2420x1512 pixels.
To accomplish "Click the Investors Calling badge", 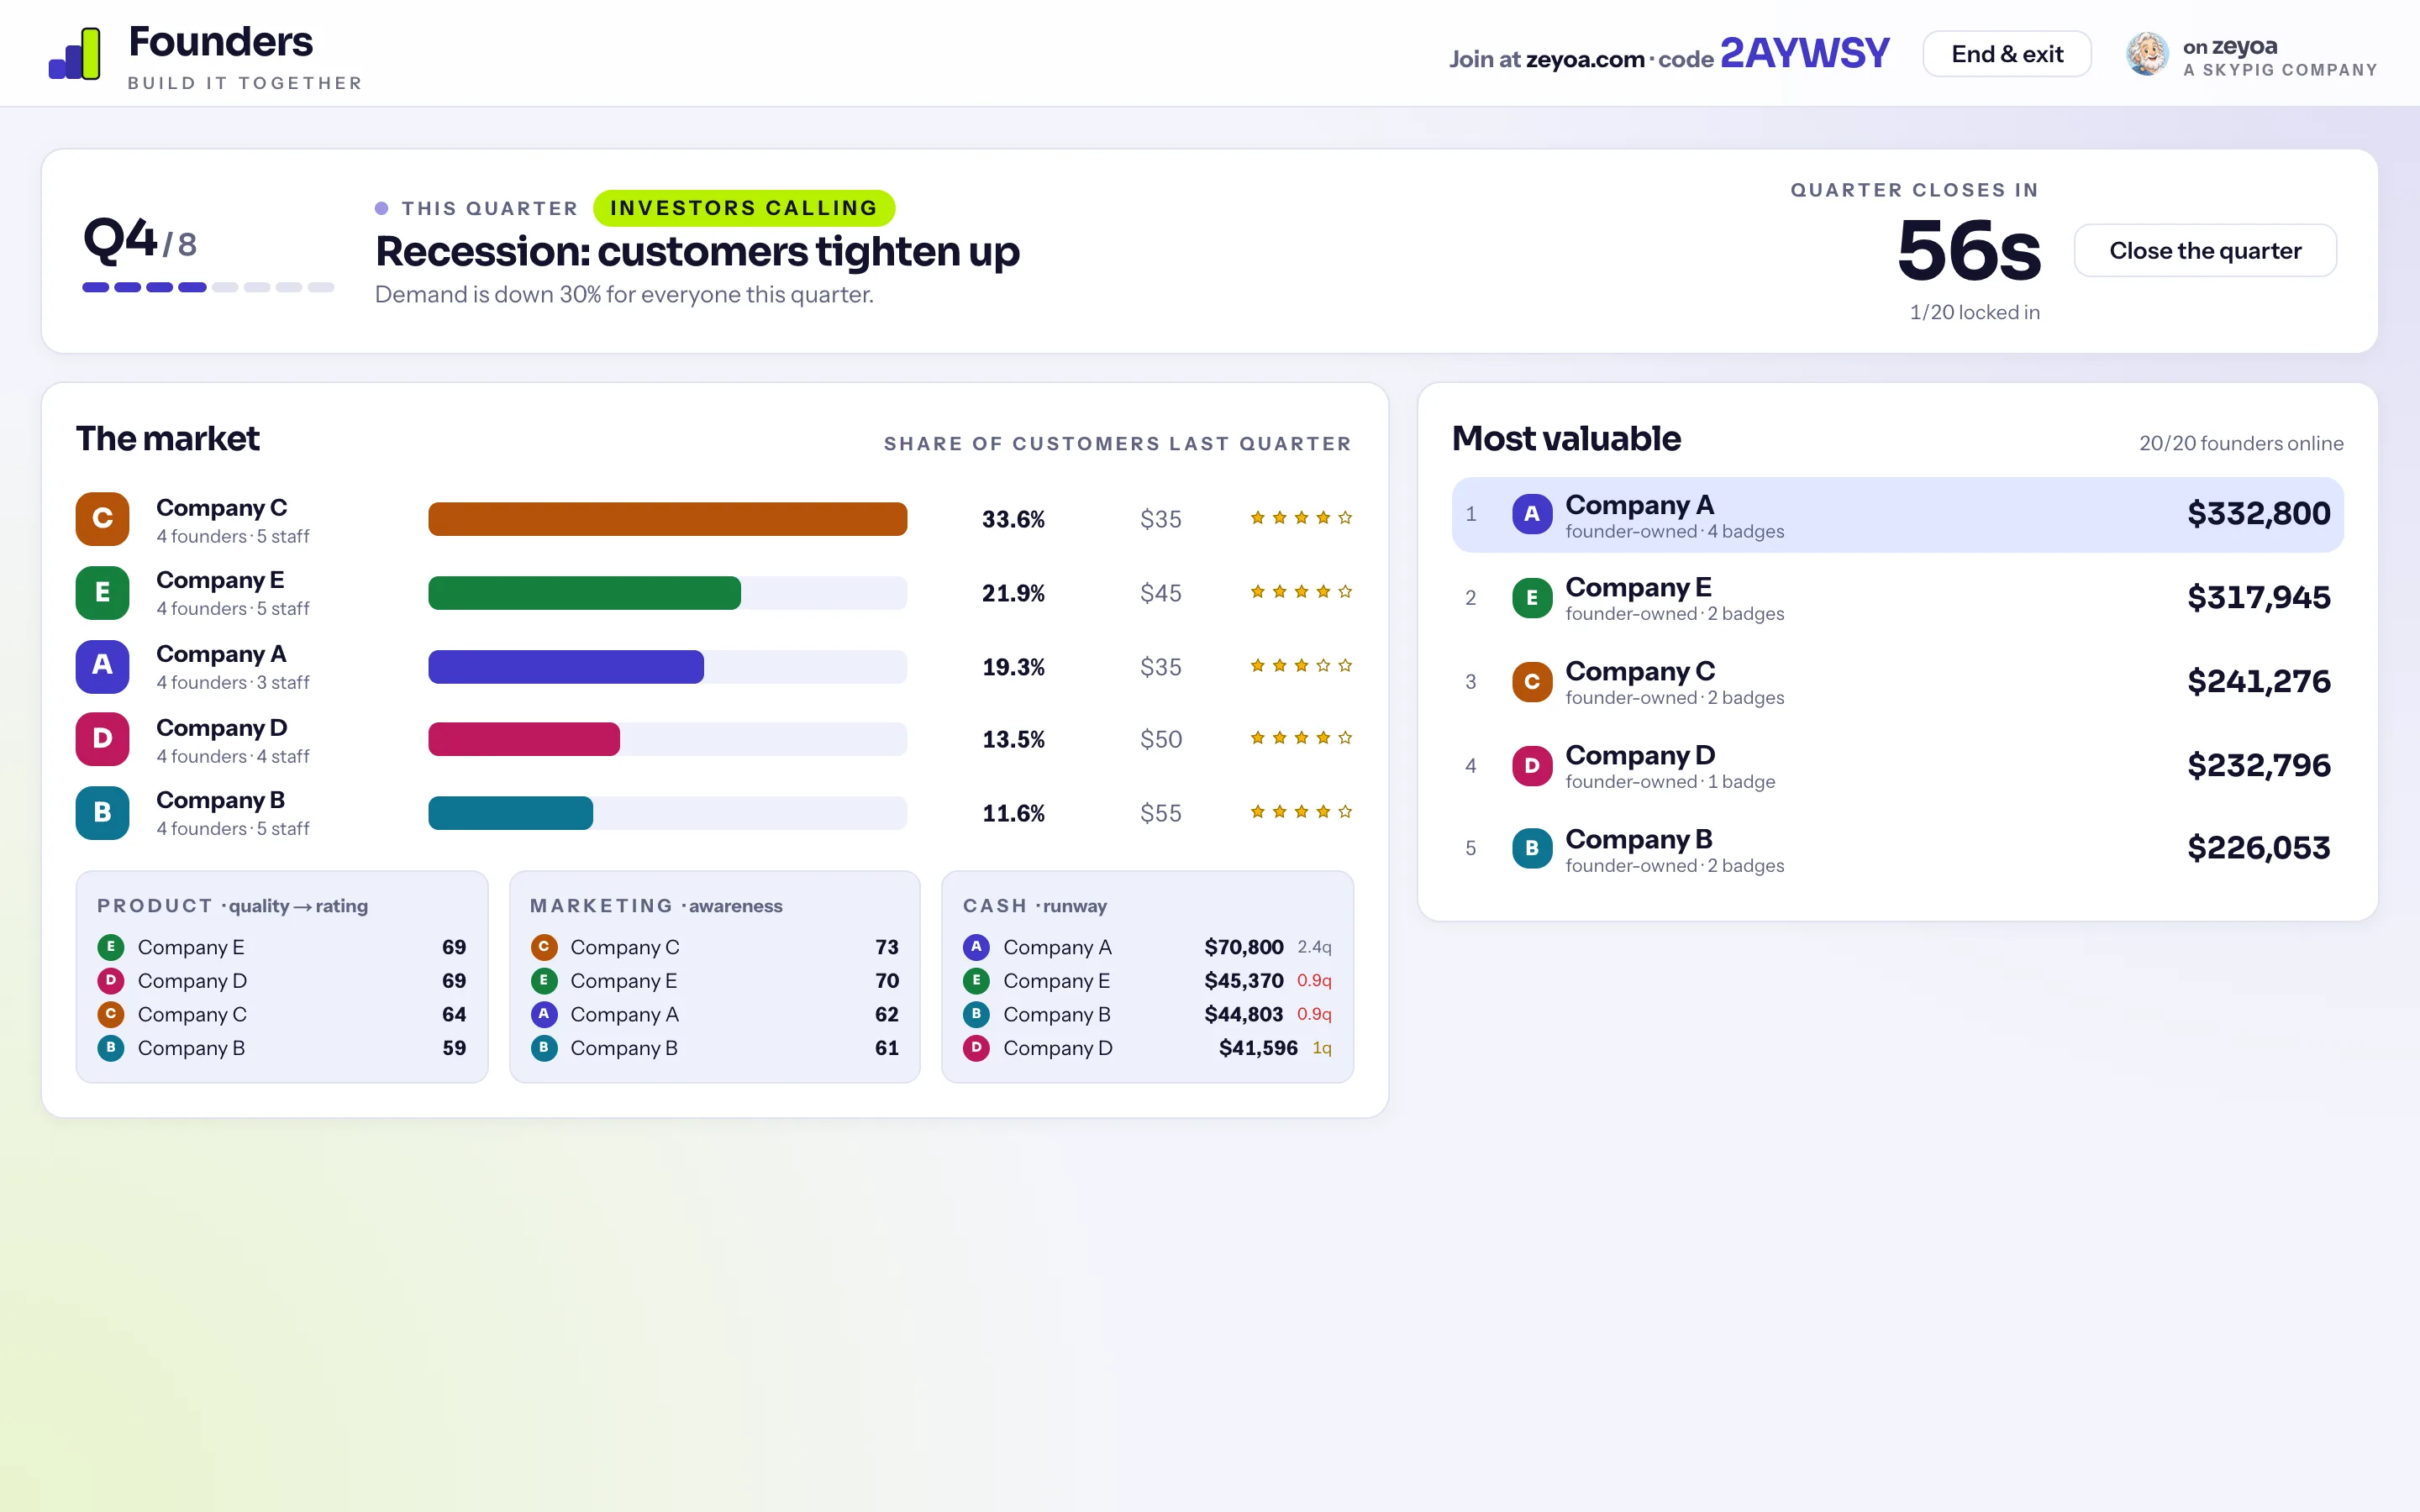I will pos(743,208).
